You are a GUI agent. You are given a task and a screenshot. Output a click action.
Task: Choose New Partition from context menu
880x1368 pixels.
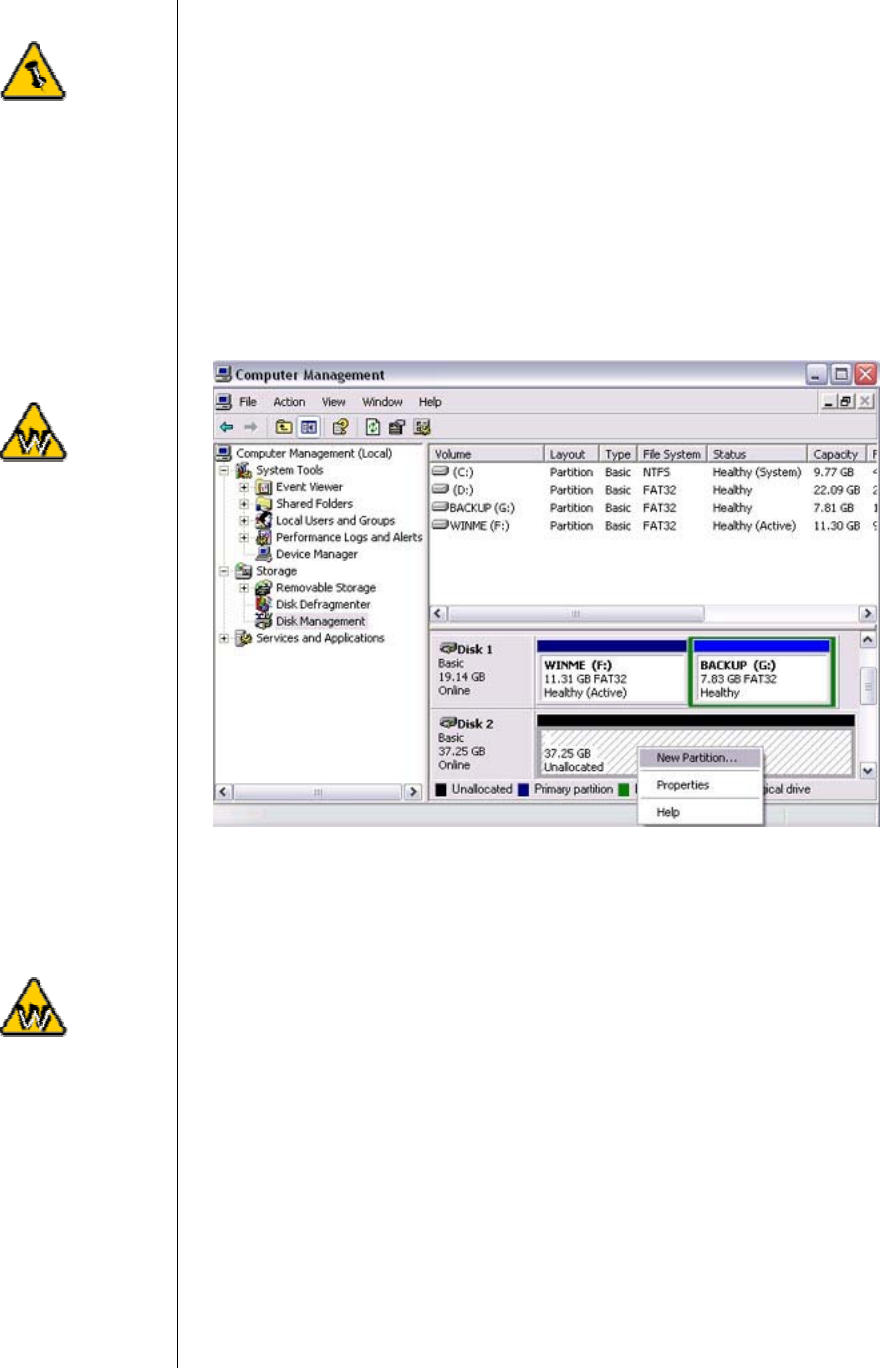click(697, 758)
